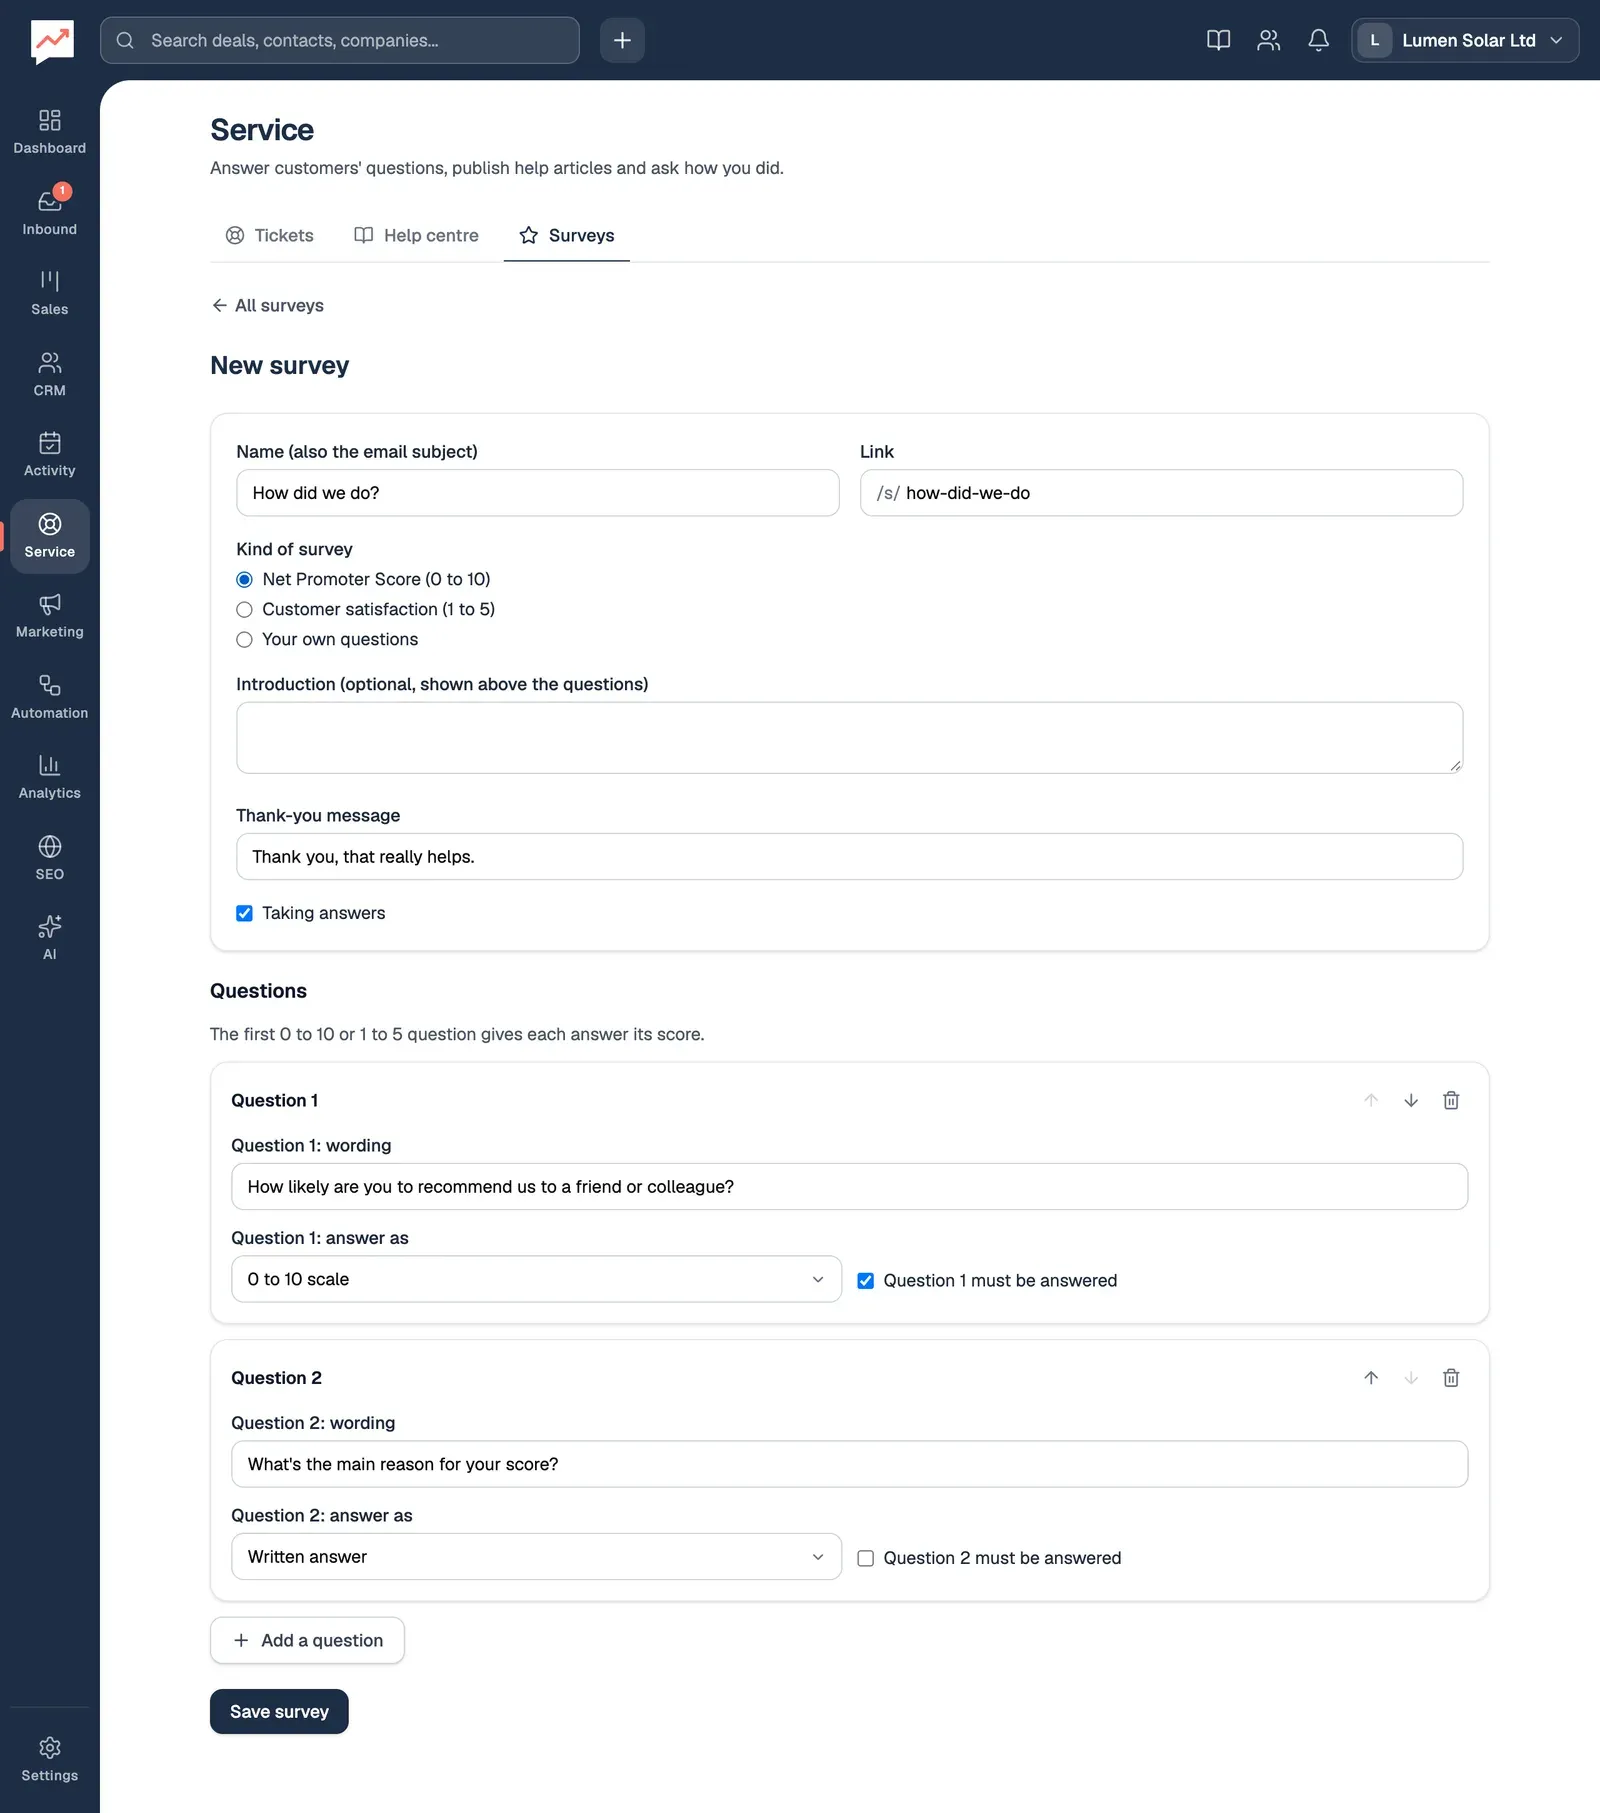This screenshot has height=1813, width=1600.
Task: Open Inbound with the notification badge
Action: pos(49,213)
